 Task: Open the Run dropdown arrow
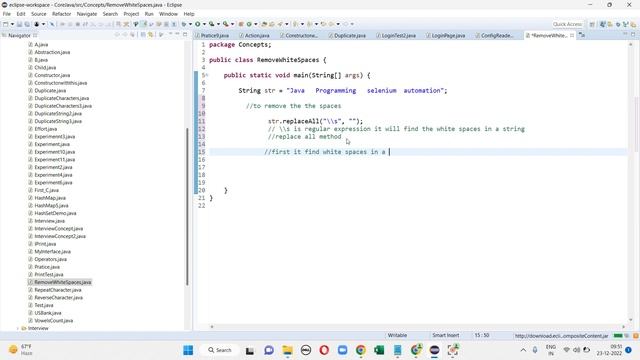click(204, 24)
